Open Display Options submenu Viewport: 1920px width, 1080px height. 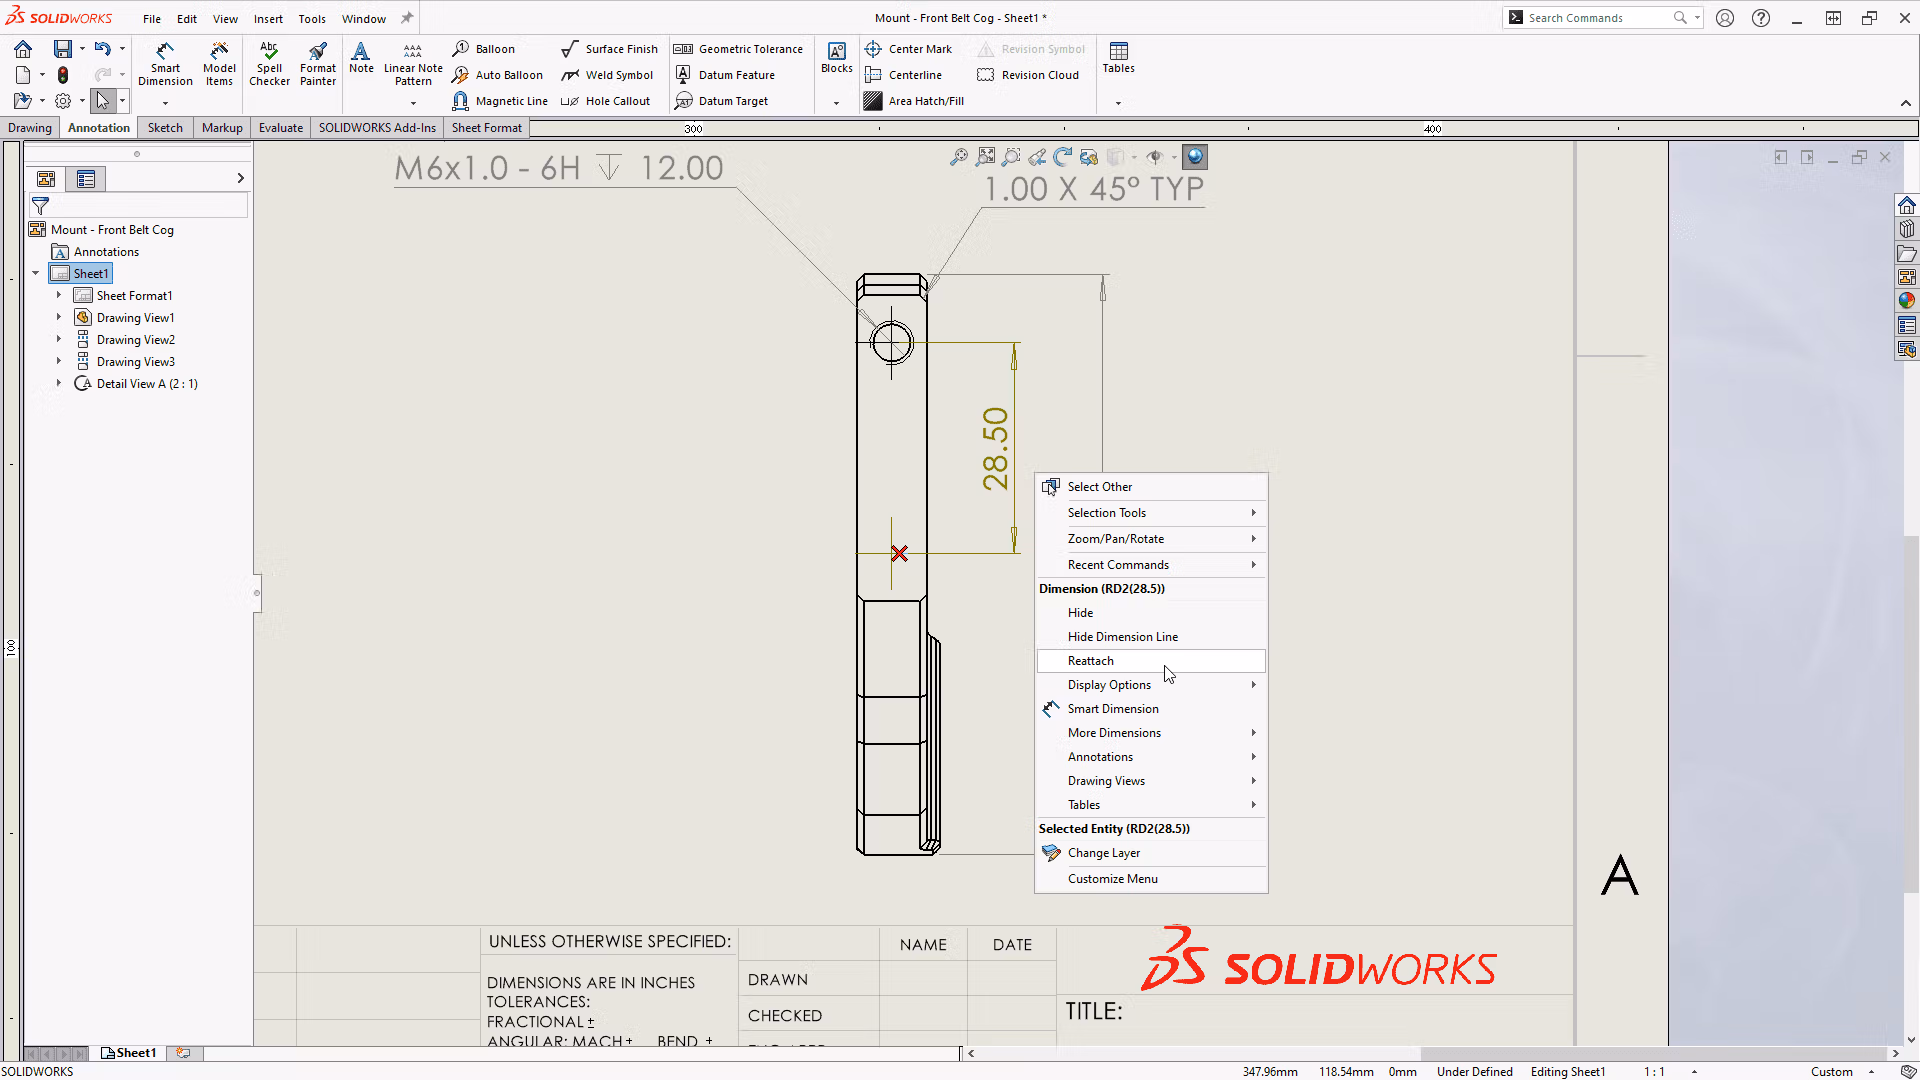(1151, 685)
